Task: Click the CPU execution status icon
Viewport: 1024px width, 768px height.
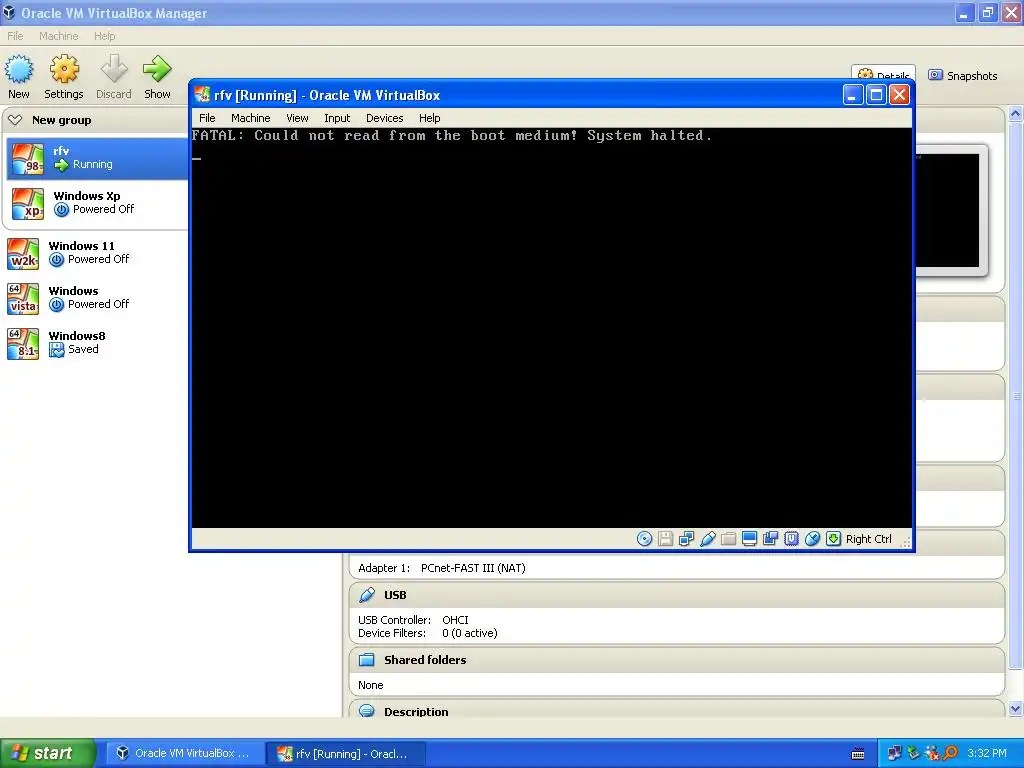Action: [x=792, y=539]
